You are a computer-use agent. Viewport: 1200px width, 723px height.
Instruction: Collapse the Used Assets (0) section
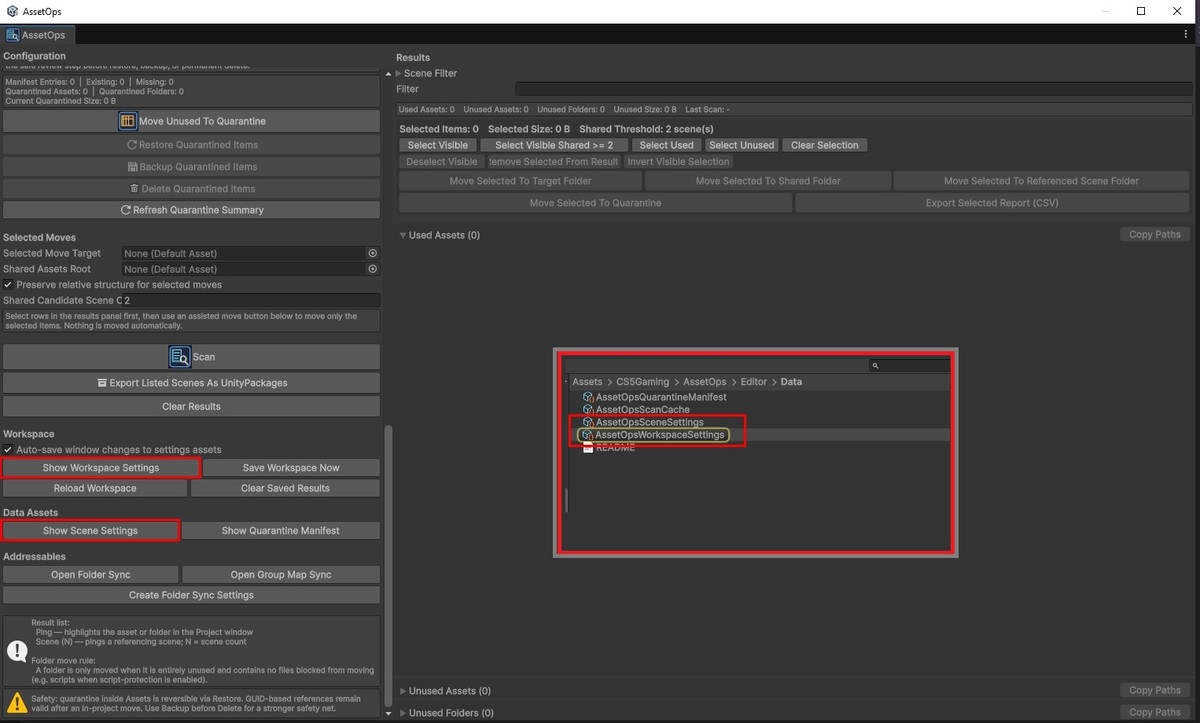tap(403, 236)
